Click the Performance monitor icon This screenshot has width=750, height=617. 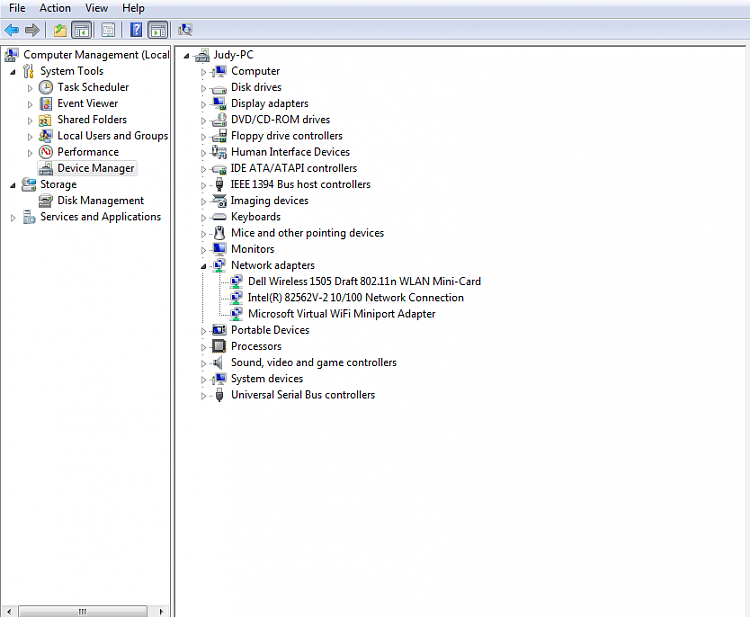point(46,152)
